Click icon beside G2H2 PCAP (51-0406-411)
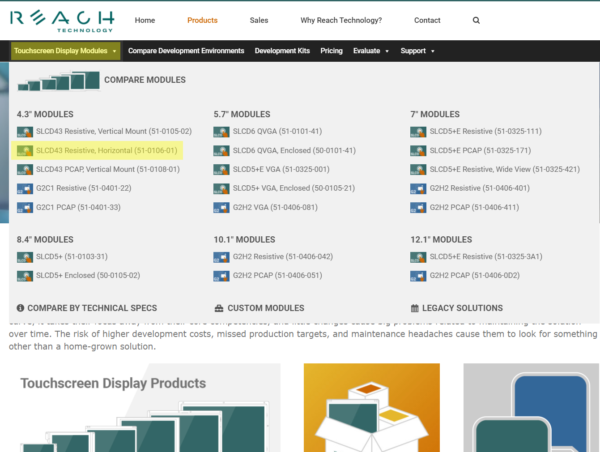600x452 pixels. click(x=418, y=207)
